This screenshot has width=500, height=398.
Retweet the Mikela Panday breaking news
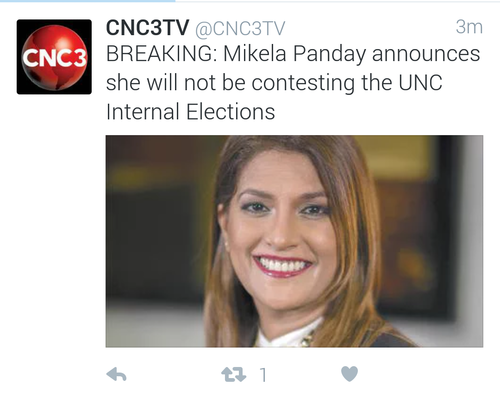[234, 375]
